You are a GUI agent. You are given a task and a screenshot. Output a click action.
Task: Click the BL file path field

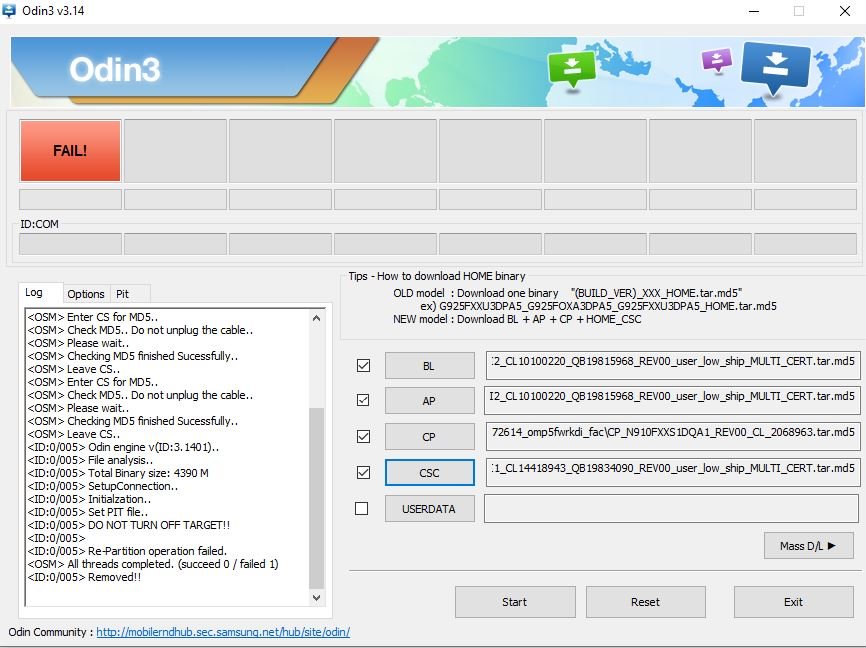pyautogui.click(x=673, y=365)
